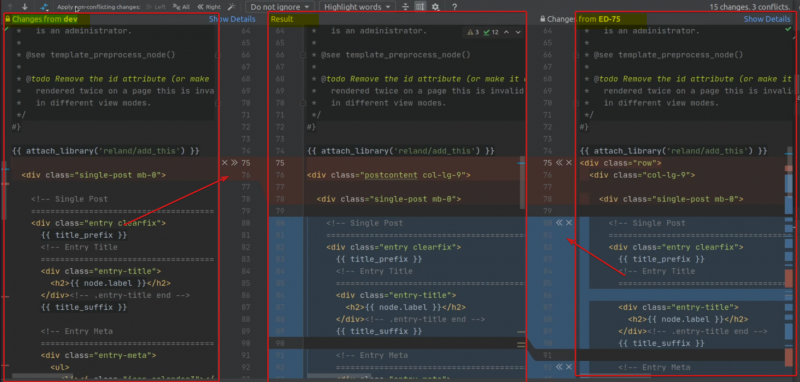Click the lock icon beside 'Changes from ED-75'
The width and height of the screenshot is (800, 382).
point(543,19)
